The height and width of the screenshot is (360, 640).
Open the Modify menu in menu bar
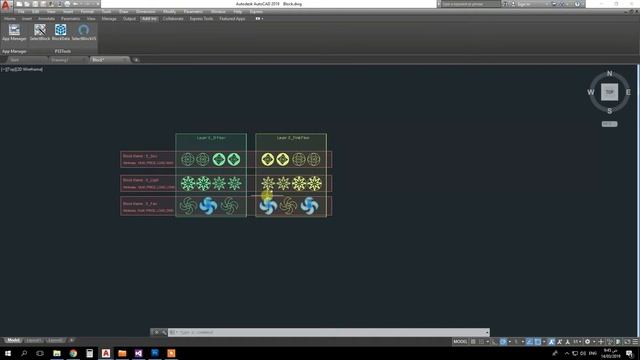point(169,12)
